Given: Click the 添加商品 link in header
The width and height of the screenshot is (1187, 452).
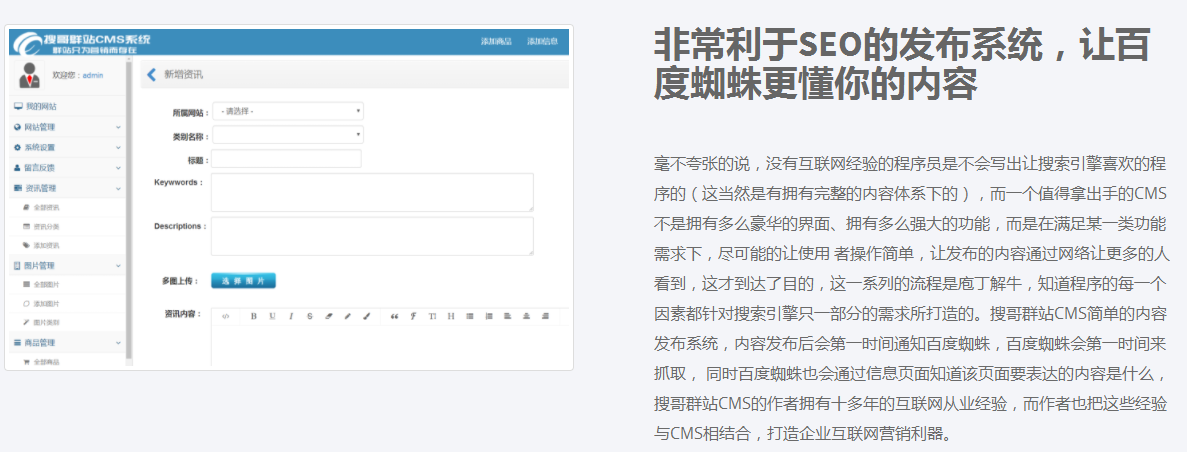Looking at the screenshot, I should click(496, 41).
